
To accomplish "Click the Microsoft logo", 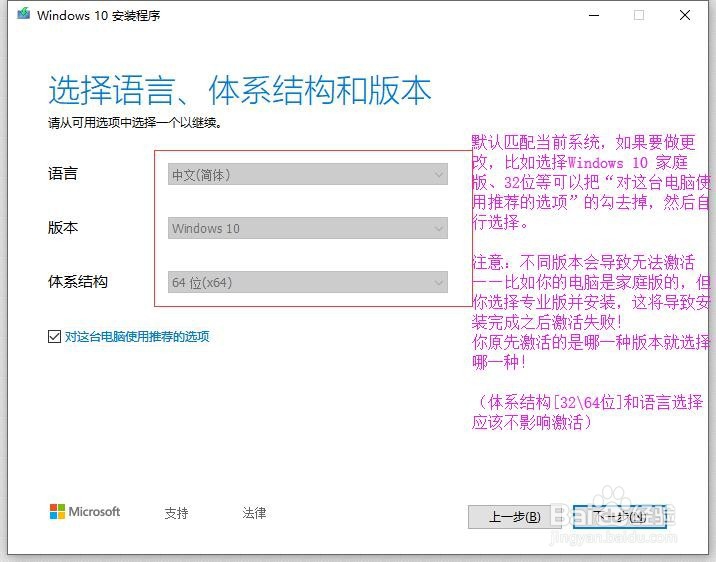I will click(85, 512).
